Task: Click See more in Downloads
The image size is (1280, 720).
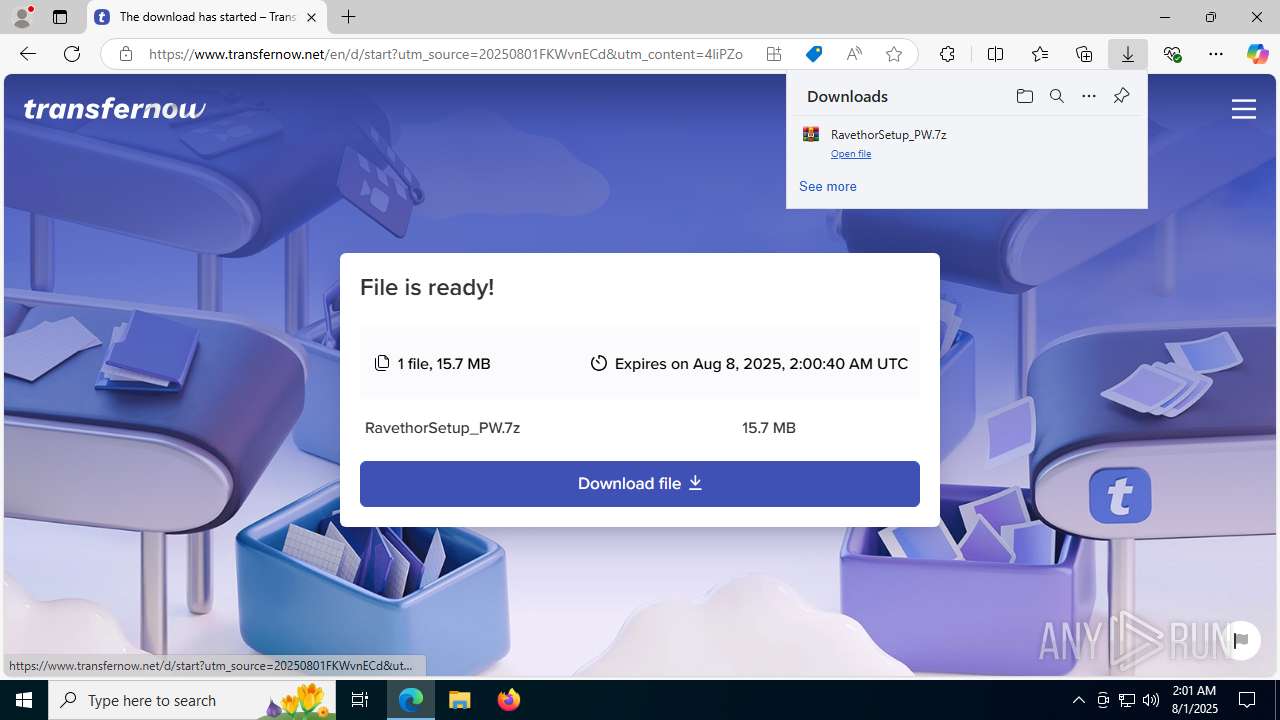Action: tap(827, 187)
